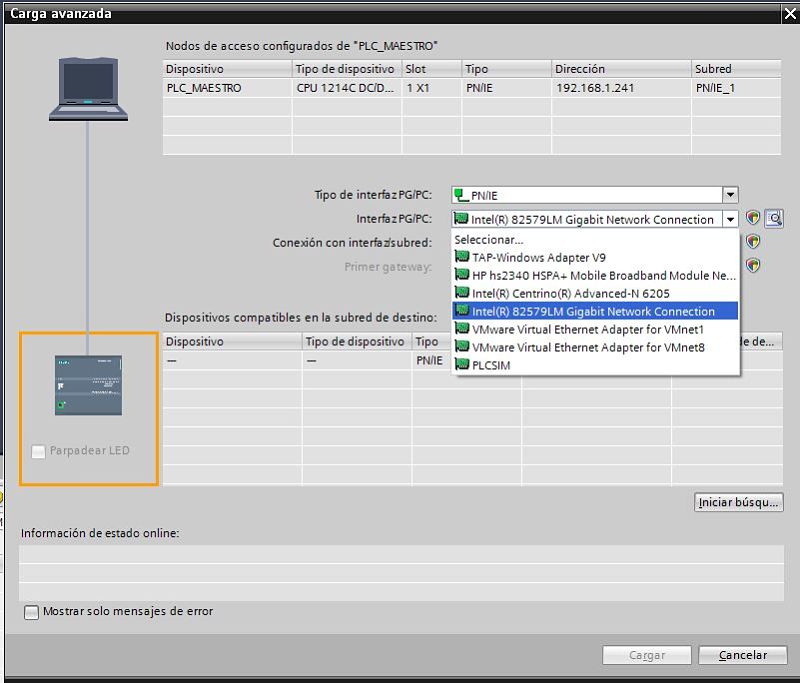Collapse the Interfaz PG/PC dropdown arrow
The image size is (800, 683).
point(731,219)
